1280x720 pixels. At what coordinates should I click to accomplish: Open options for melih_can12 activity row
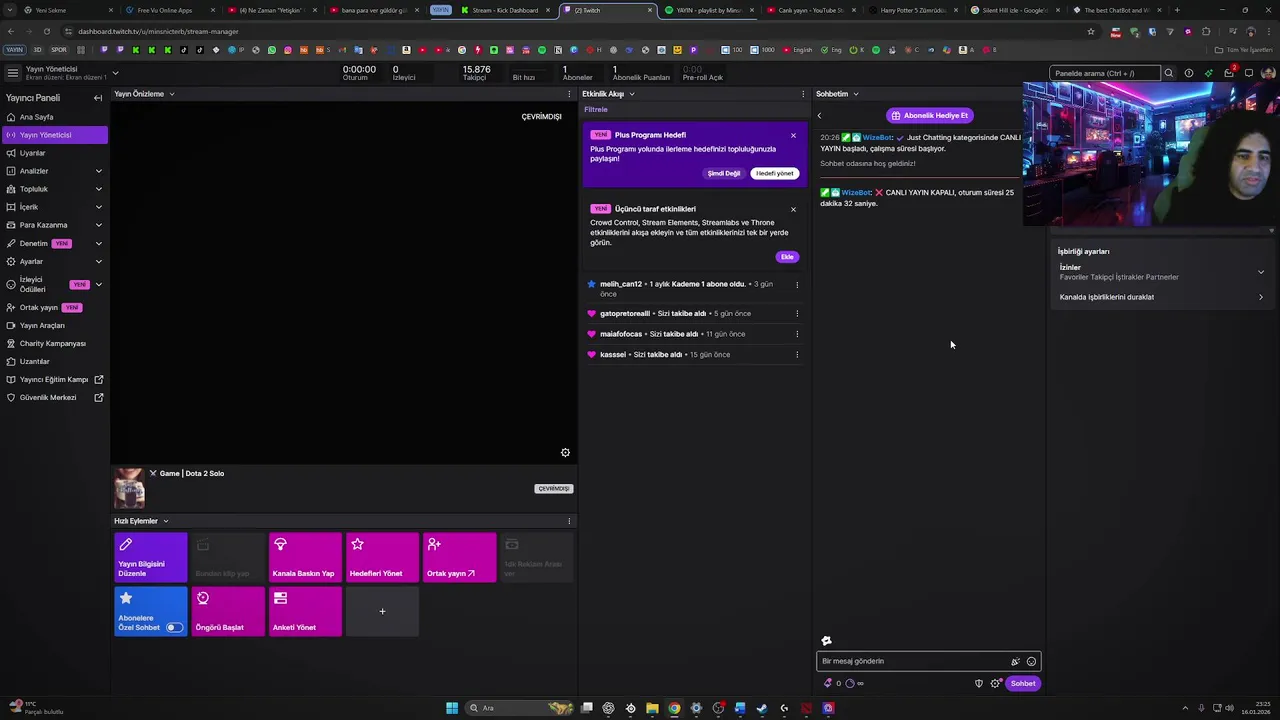click(797, 285)
